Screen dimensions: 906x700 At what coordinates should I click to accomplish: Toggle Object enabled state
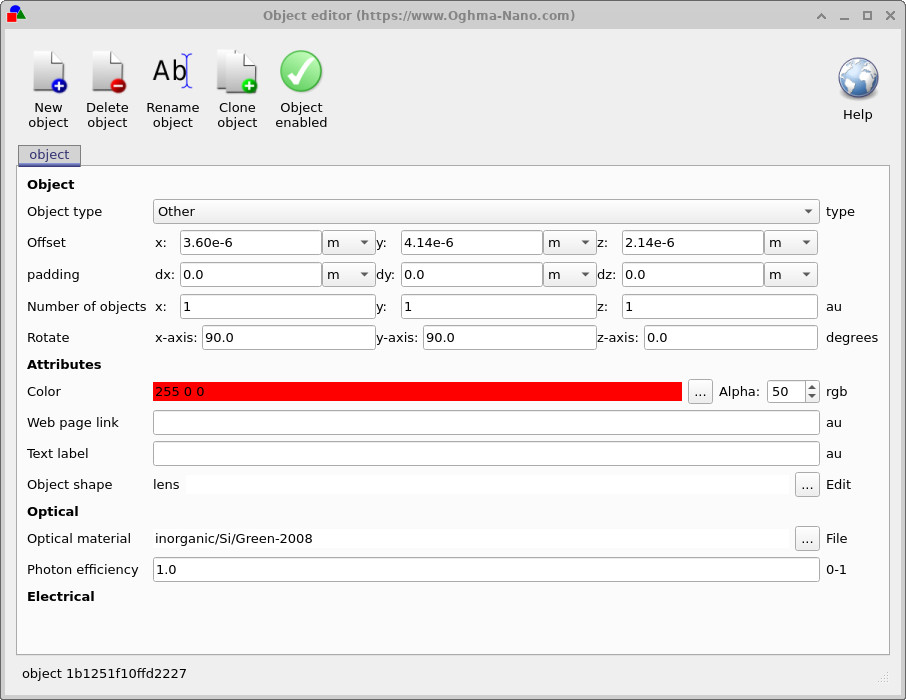300,88
